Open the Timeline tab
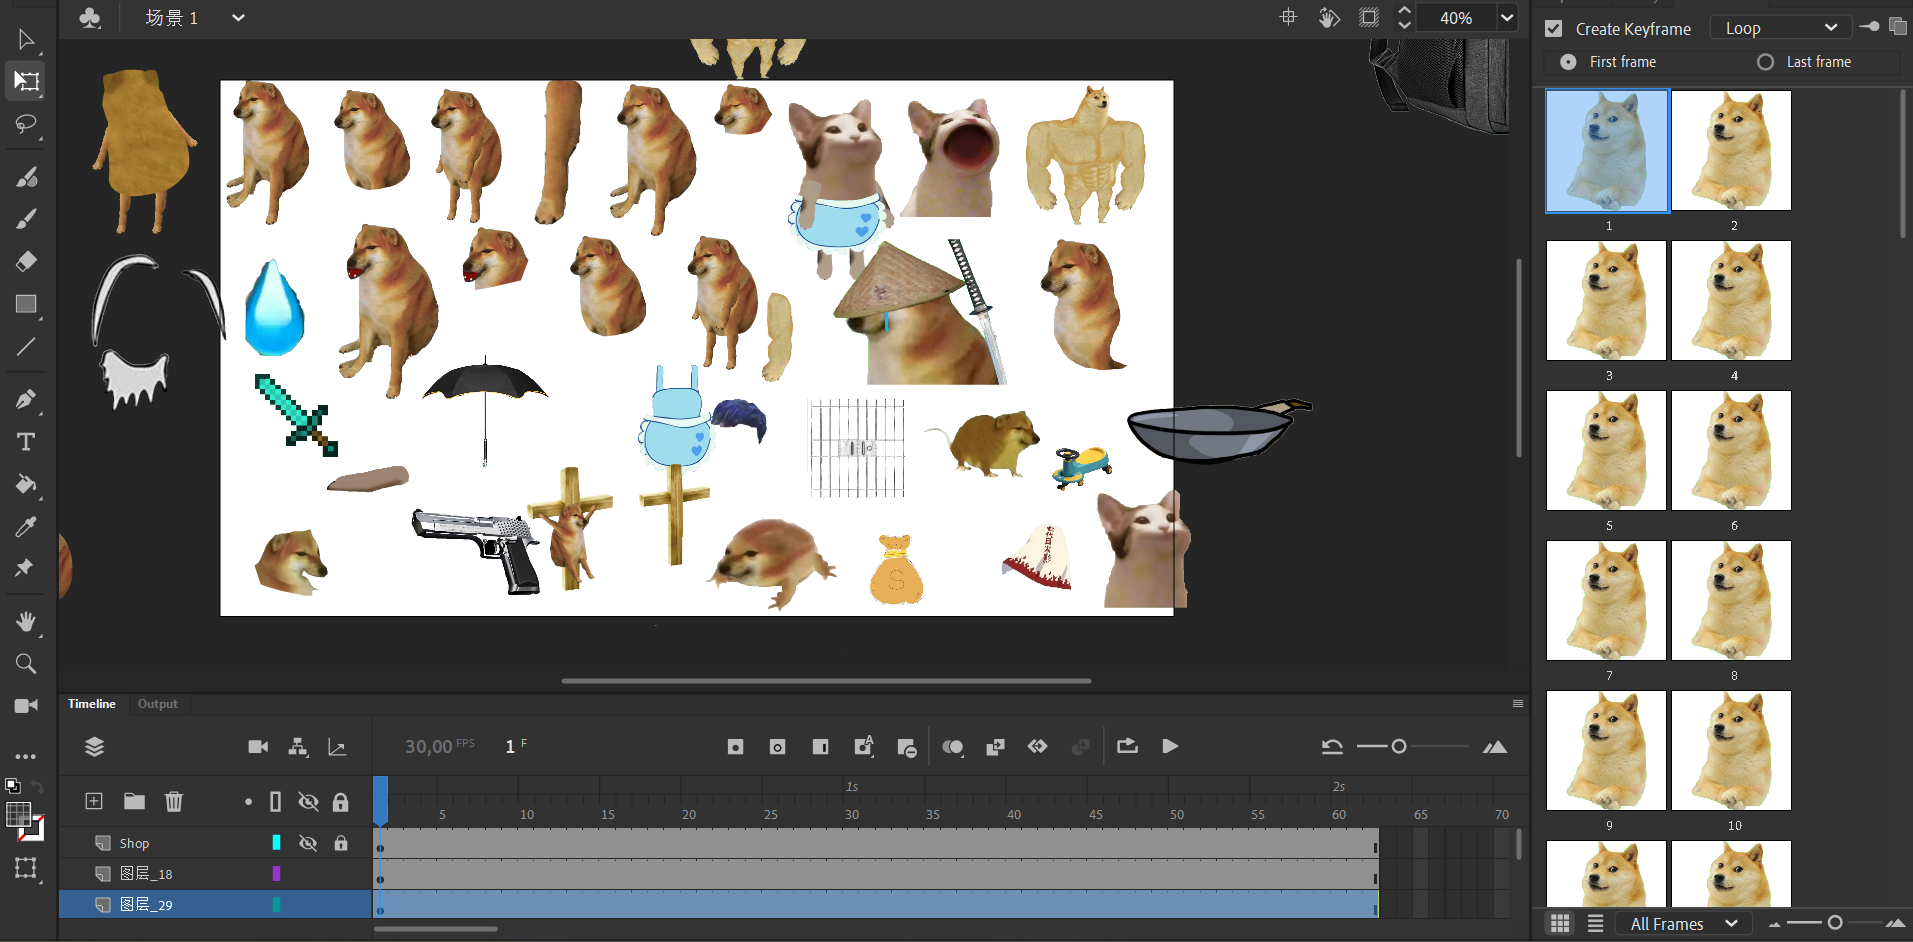This screenshot has width=1913, height=942. pos(92,704)
